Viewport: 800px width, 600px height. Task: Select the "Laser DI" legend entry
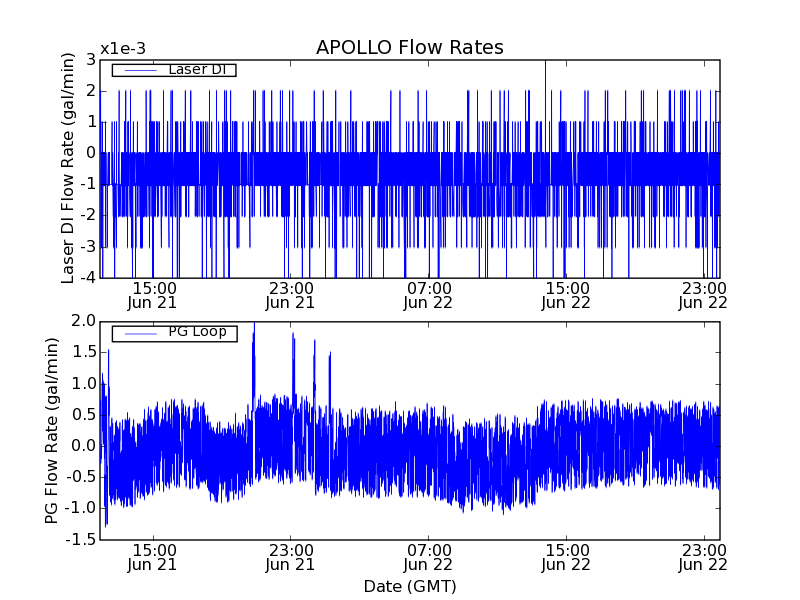174,69
